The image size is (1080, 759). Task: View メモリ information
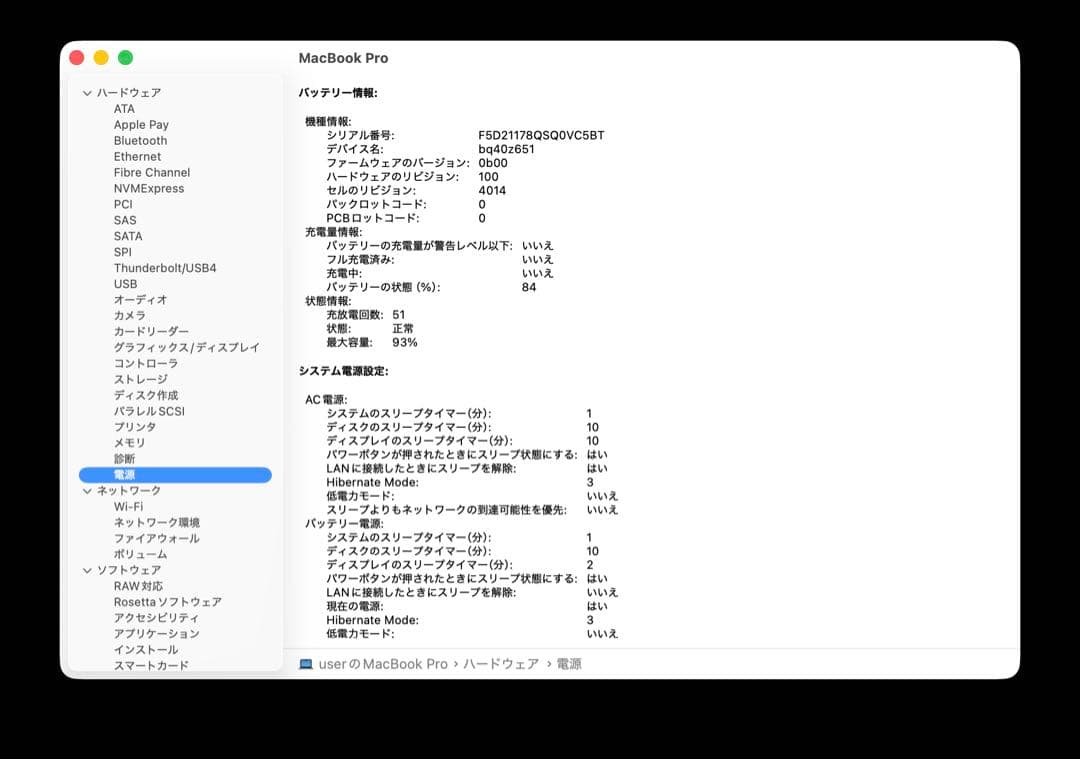128,443
